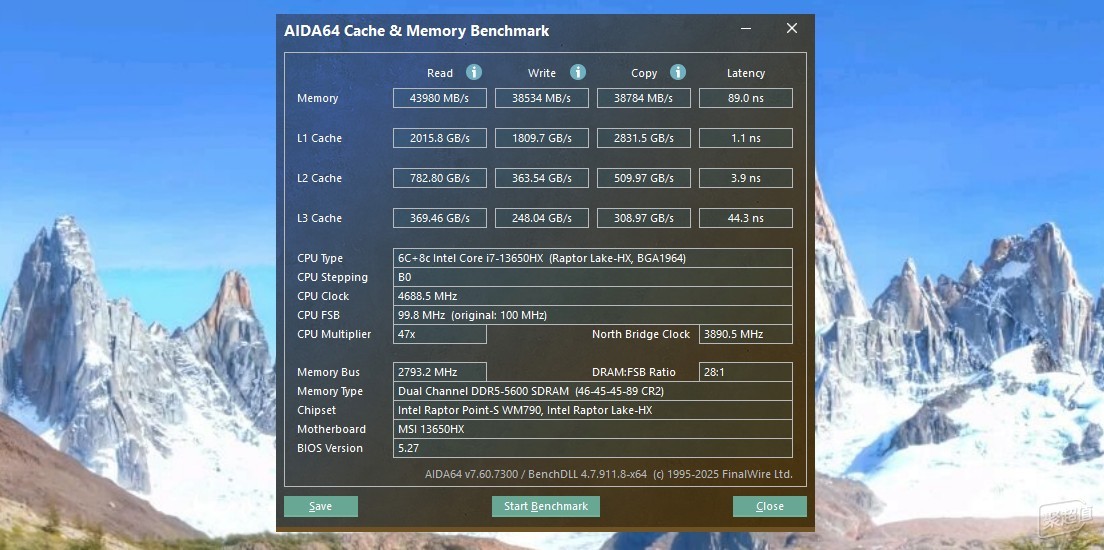This screenshot has width=1104, height=550.
Task: Click the window title AIDA64 Cache & Memory Benchmark
Action: pos(416,30)
